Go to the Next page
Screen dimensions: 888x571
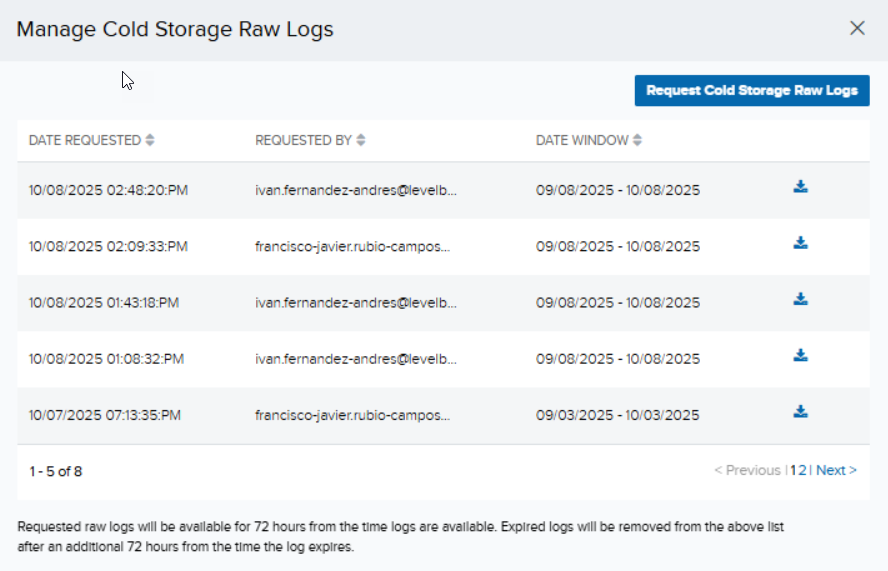(x=836, y=471)
